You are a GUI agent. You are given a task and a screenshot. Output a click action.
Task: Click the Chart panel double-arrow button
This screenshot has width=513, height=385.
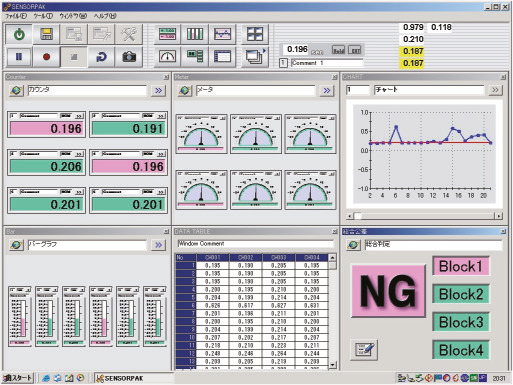pyautogui.click(x=495, y=90)
